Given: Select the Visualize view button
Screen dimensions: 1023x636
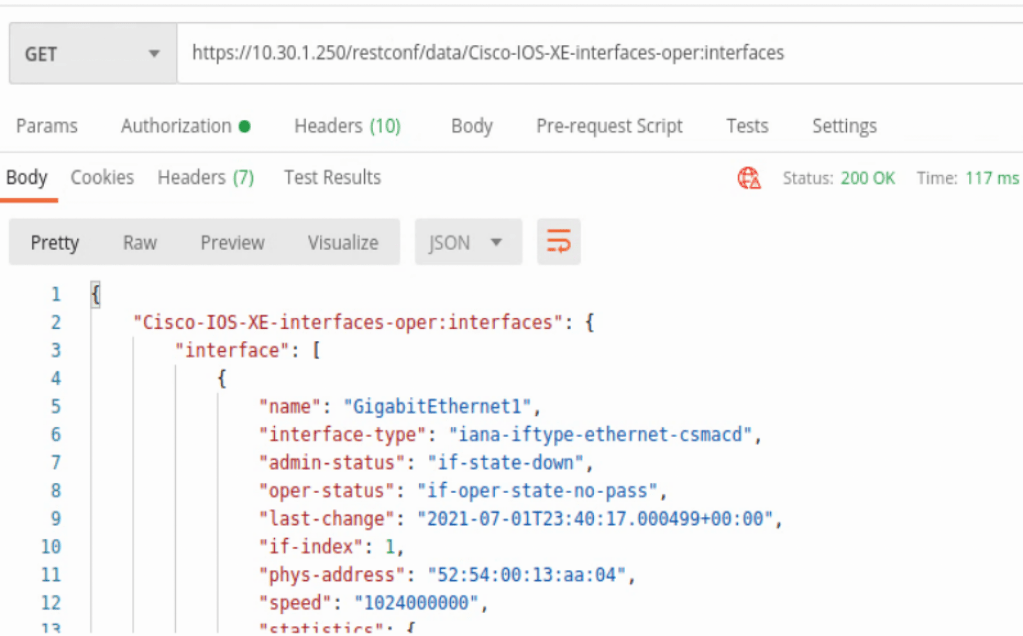Looking at the screenshot, I should tap(343, 243).
